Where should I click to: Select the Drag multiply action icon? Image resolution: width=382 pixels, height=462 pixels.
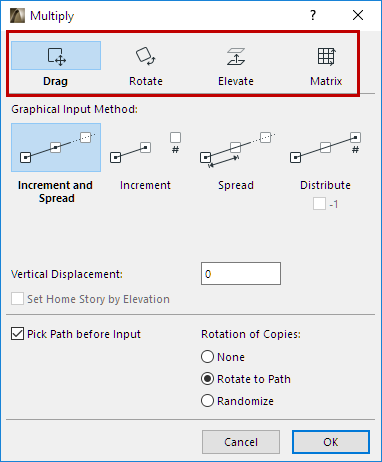pos(56,56)
